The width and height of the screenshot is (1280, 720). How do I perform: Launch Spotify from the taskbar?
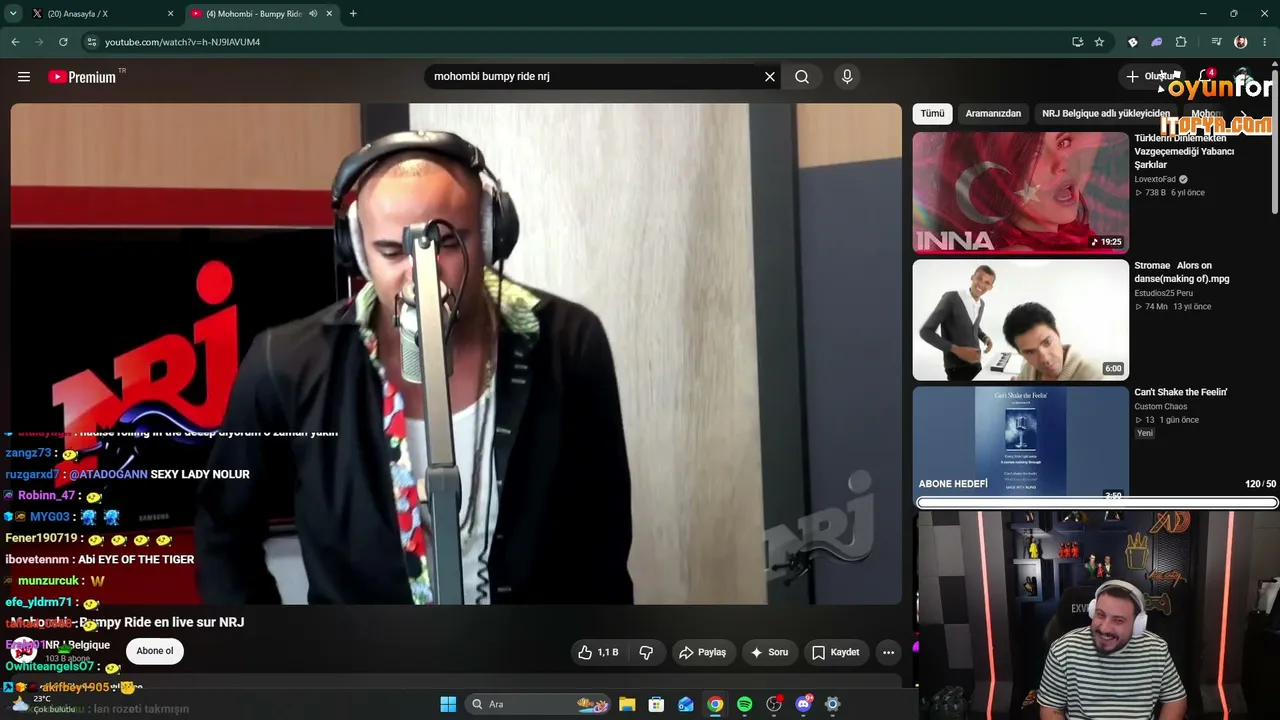coord(744,704)
